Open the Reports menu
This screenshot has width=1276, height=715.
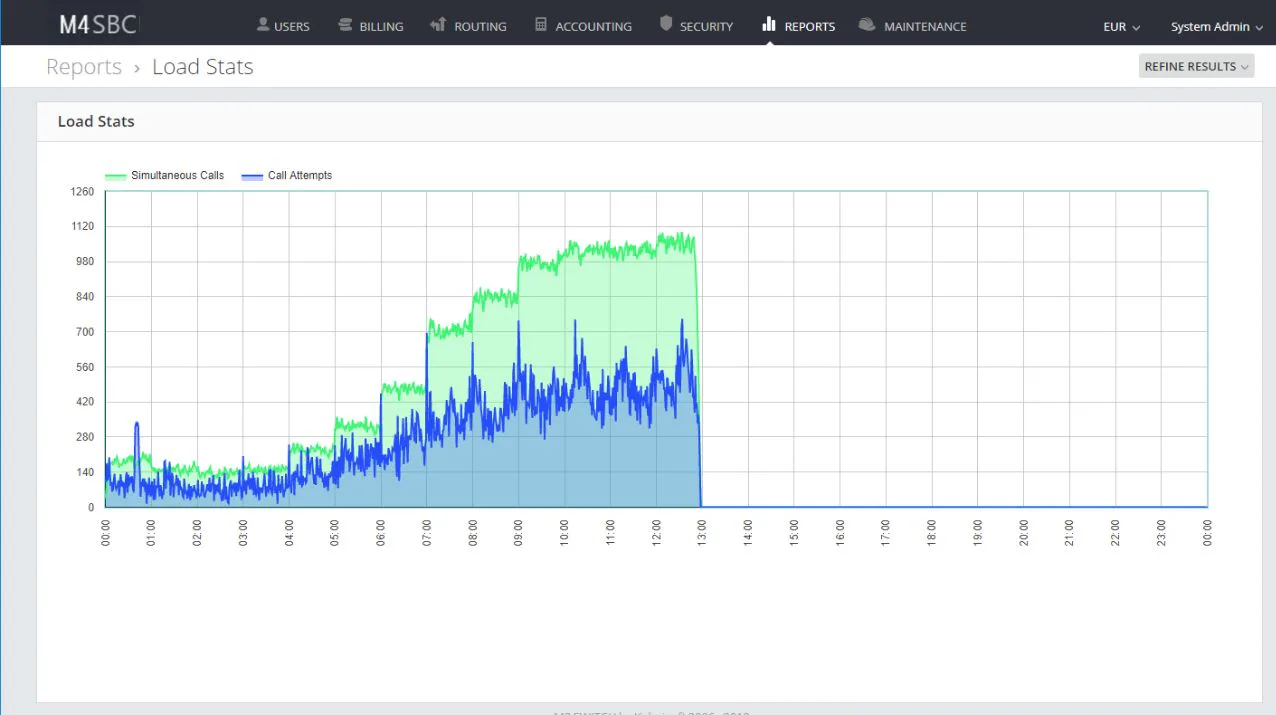click(x=798, y=25)
